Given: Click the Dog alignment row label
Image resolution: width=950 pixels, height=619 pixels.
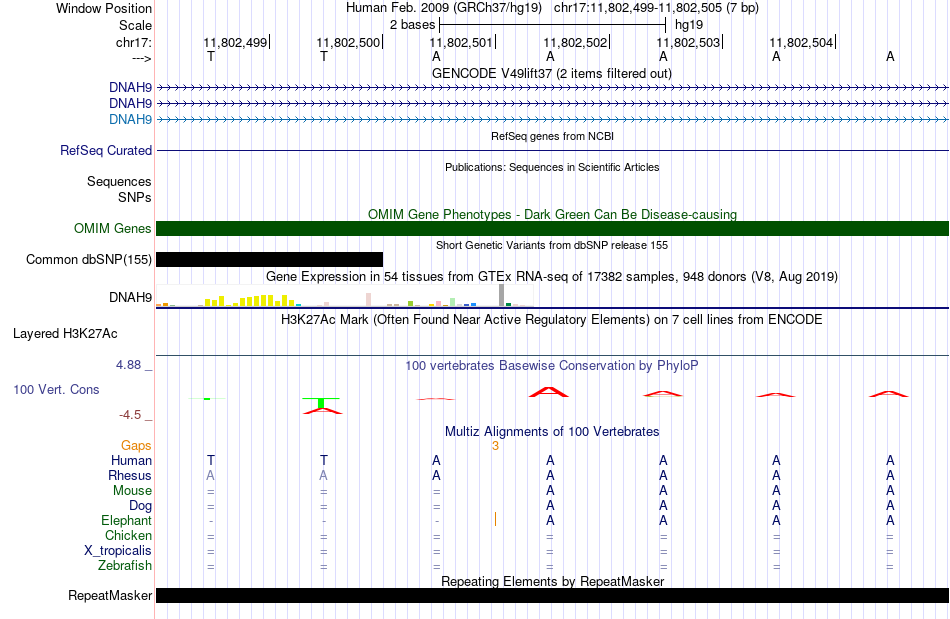Looking at the screenshot, I should click(140, 506).
